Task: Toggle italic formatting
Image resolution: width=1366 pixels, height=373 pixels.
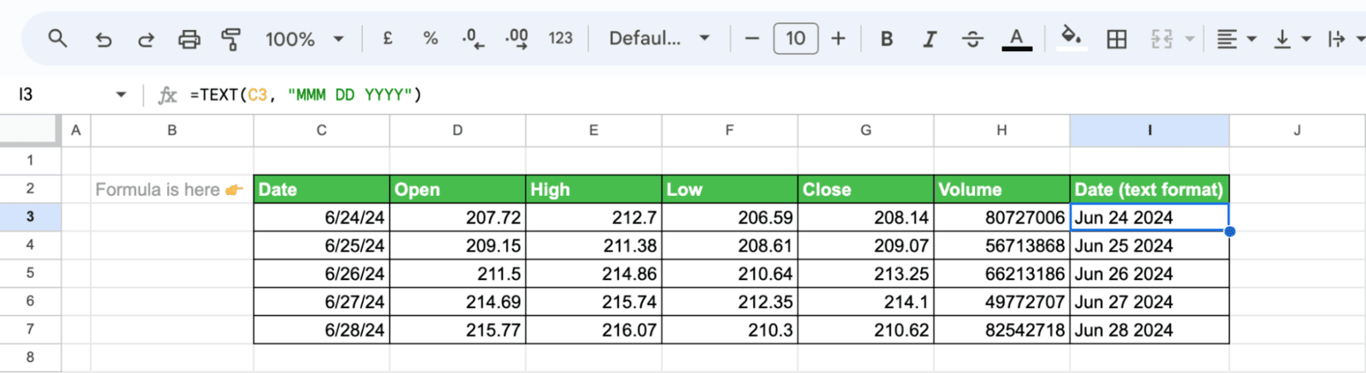Action: (929, 39)
